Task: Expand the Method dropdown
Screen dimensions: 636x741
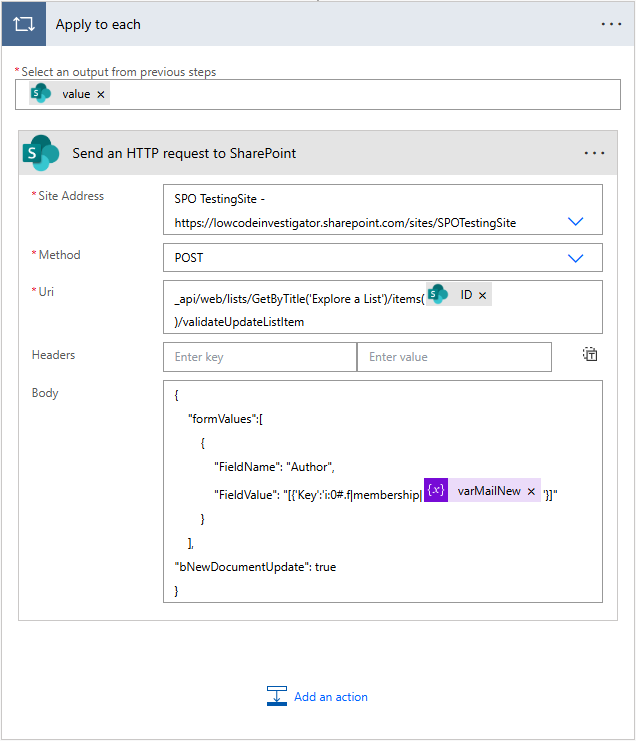Action: point(576,257)
